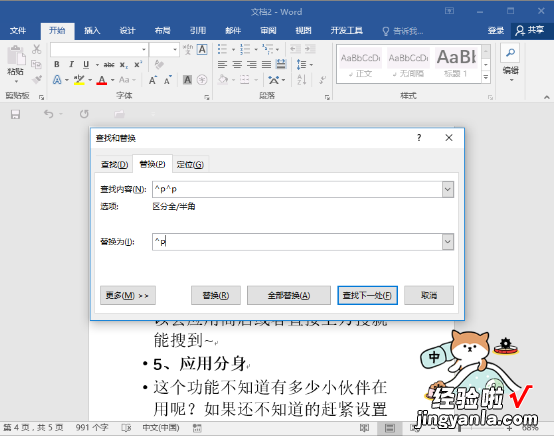Image resolution: width=554 pixels, height=436 pixels.
Task: Click the Decrease Indent icon
Action: click(295, 49)
